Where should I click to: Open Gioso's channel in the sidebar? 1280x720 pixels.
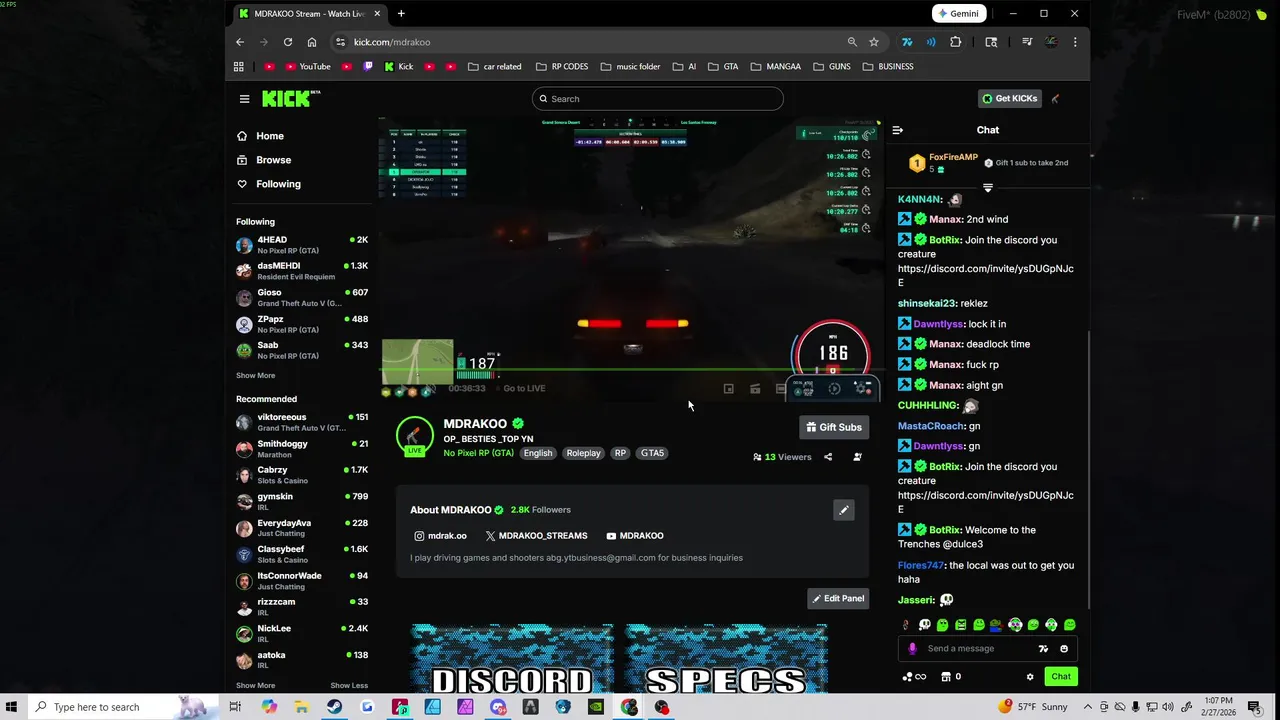point(302,298)
